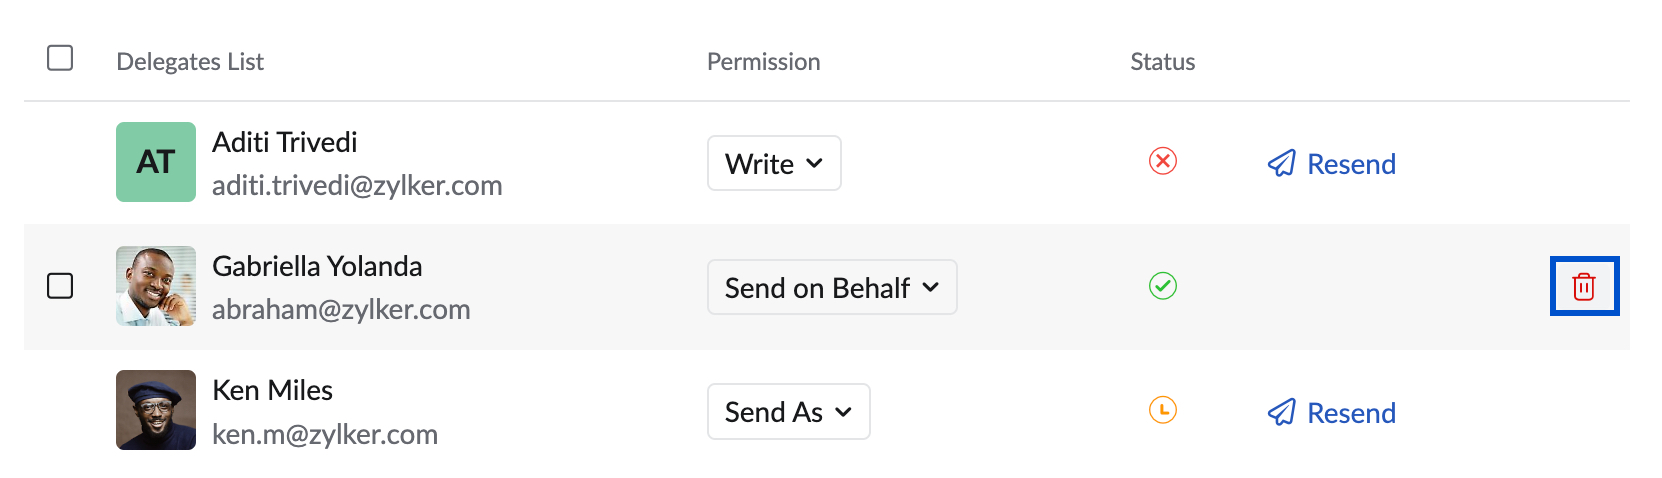The image size is (1662, 478).
Task: Click Gabriella Yolanda's profile photo
Action: click(x=156, y=286)
